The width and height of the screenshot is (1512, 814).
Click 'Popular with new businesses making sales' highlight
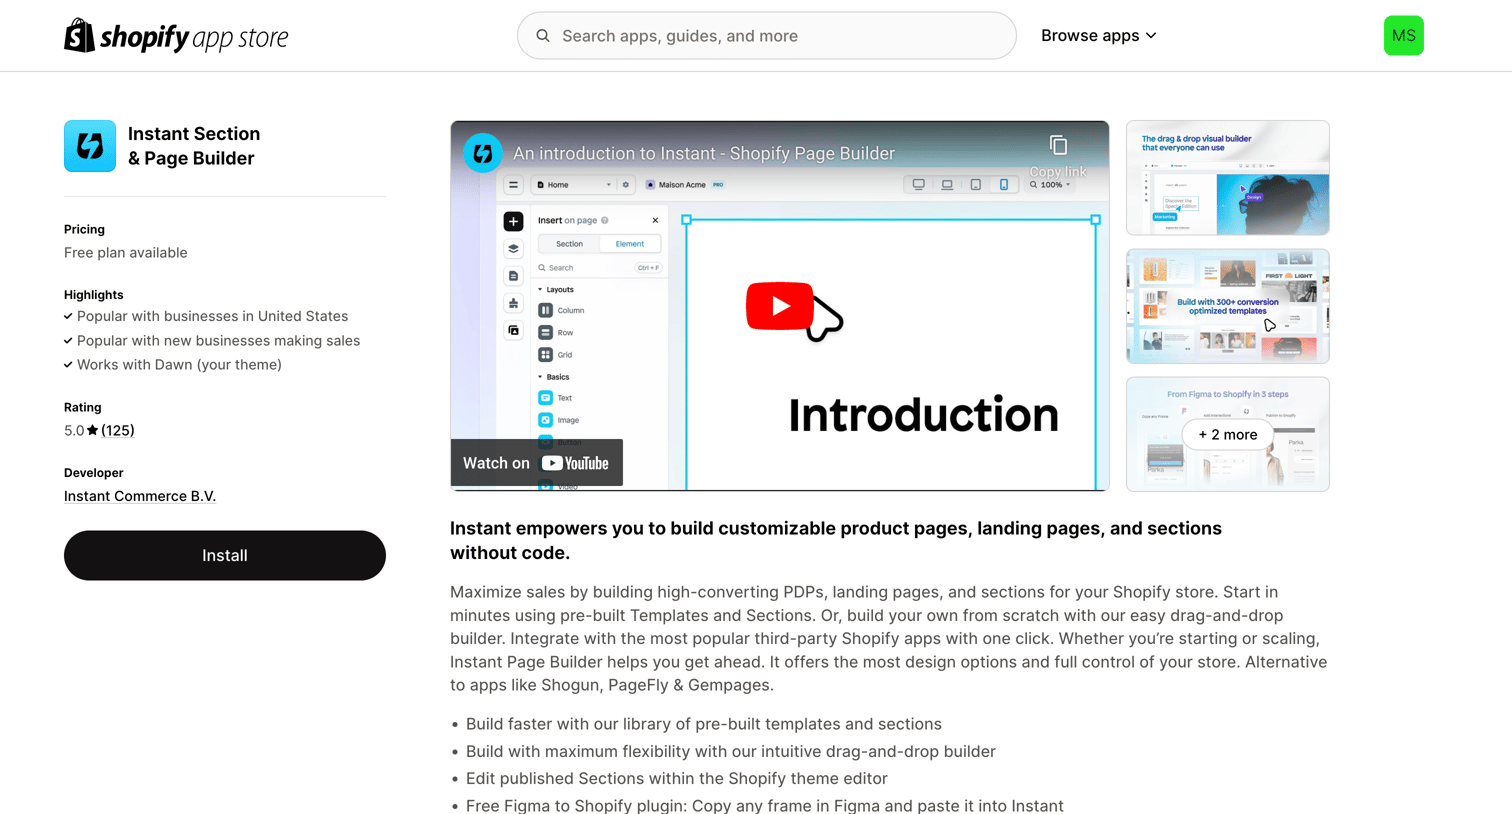218,341
